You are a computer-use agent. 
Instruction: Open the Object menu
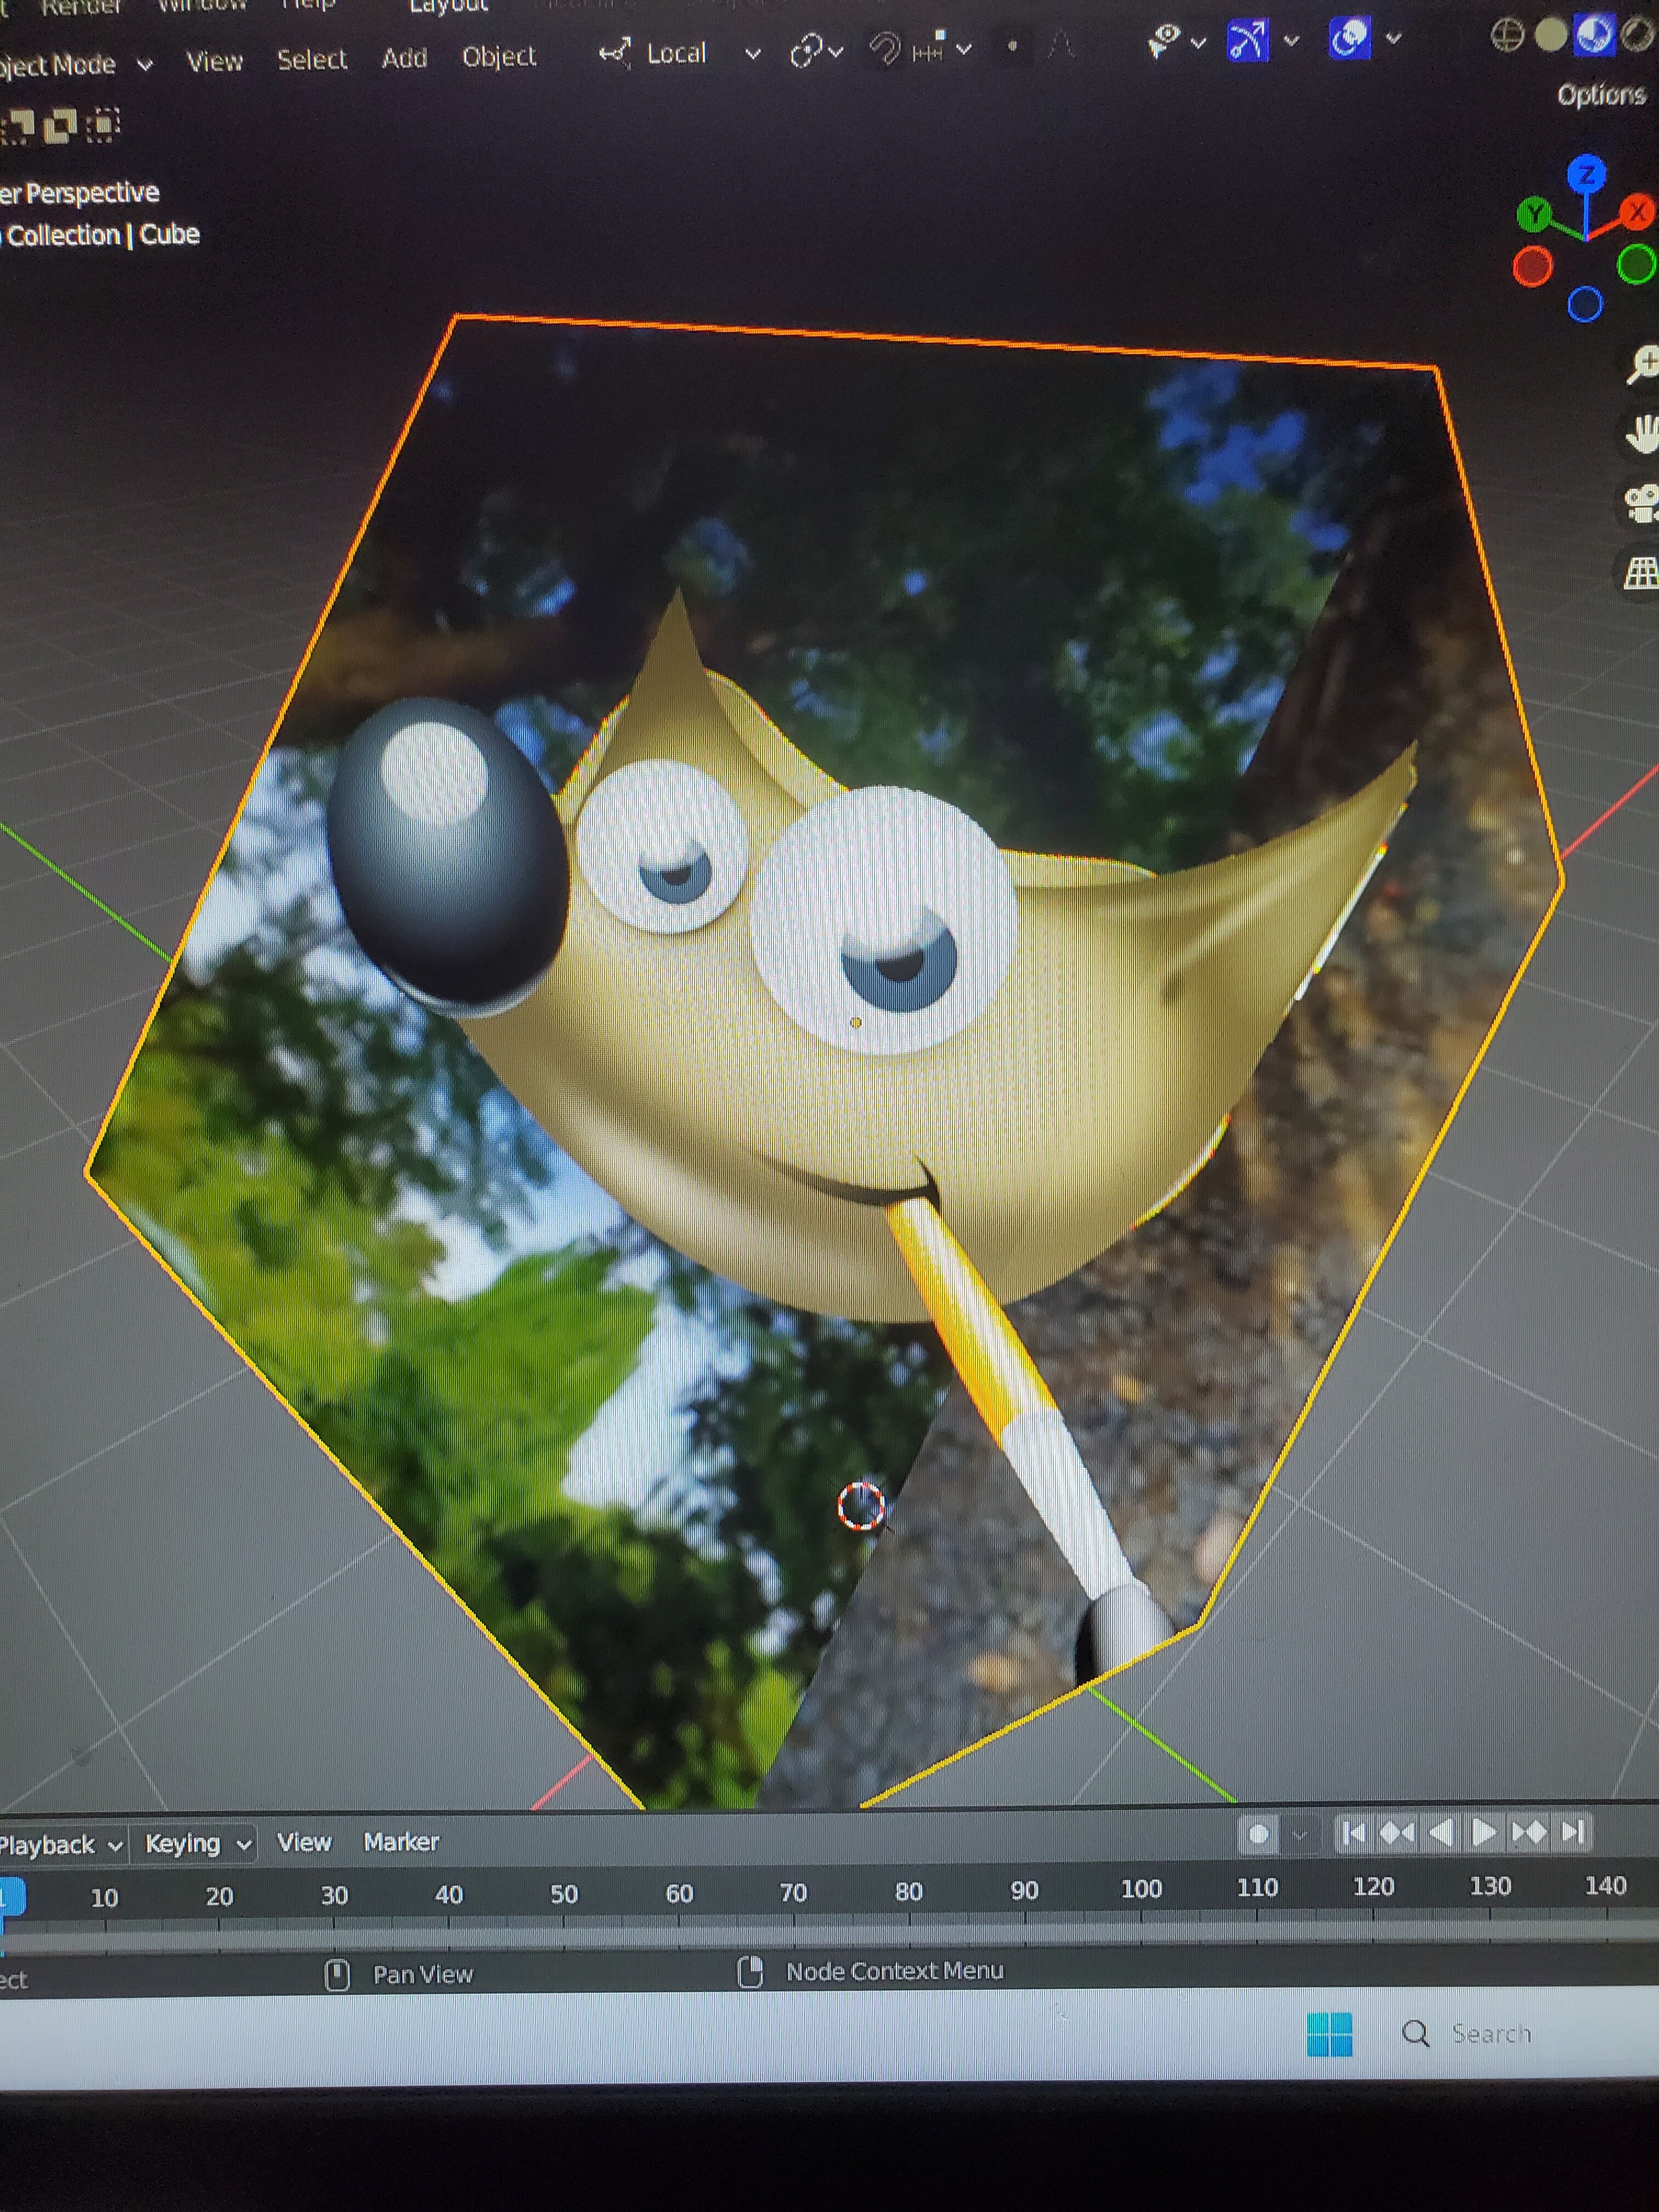click(499, 56)
